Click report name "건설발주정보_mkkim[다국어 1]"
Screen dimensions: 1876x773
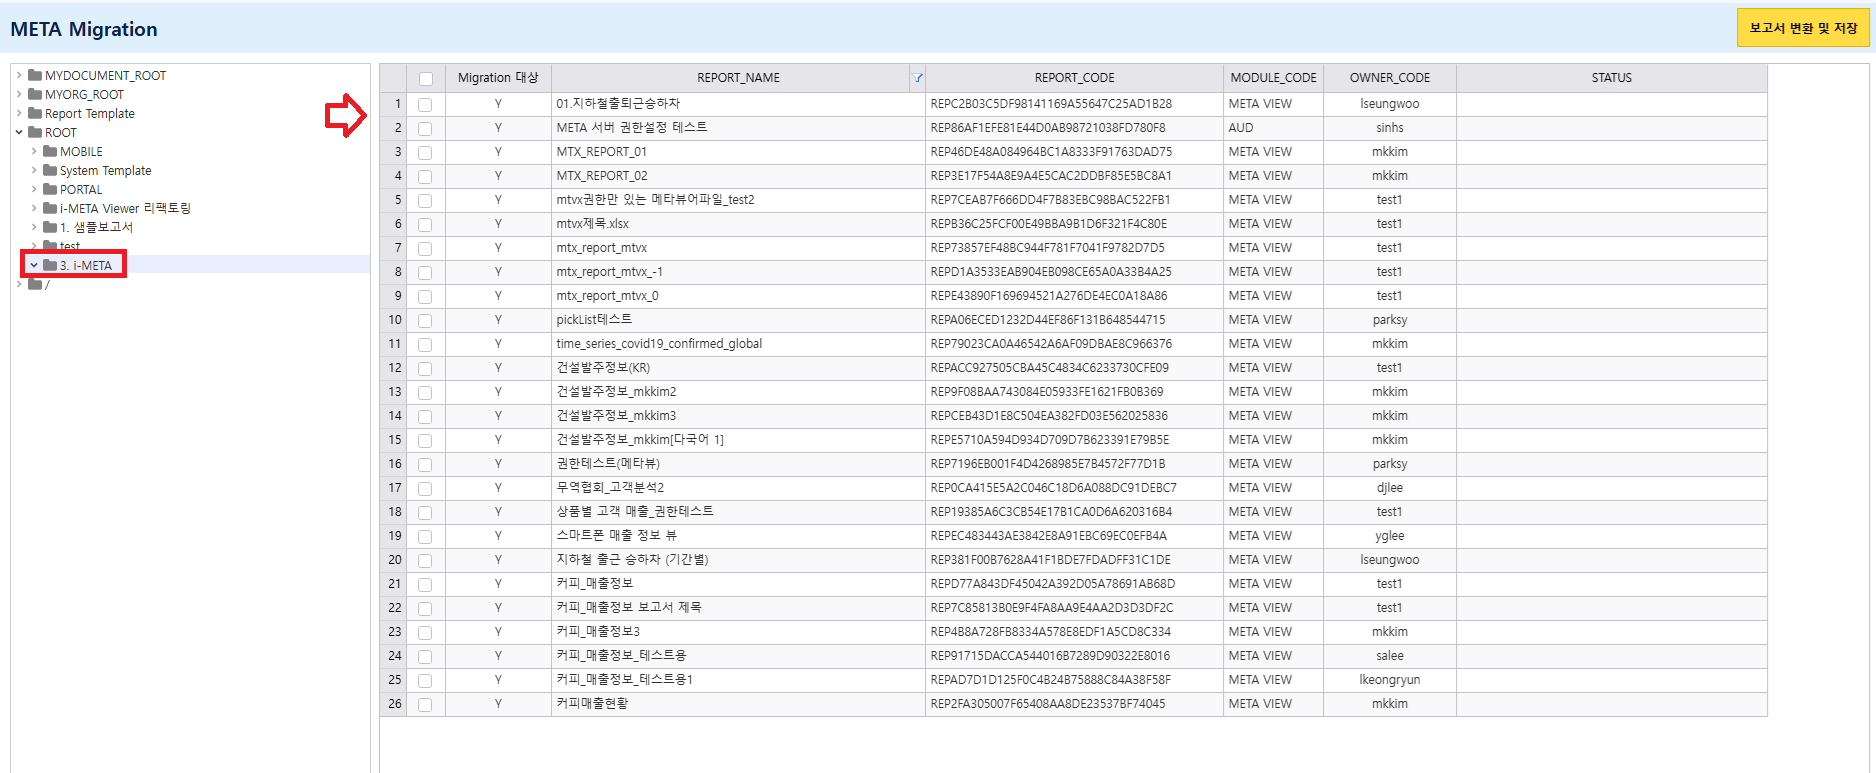click(x=640, y=440)
